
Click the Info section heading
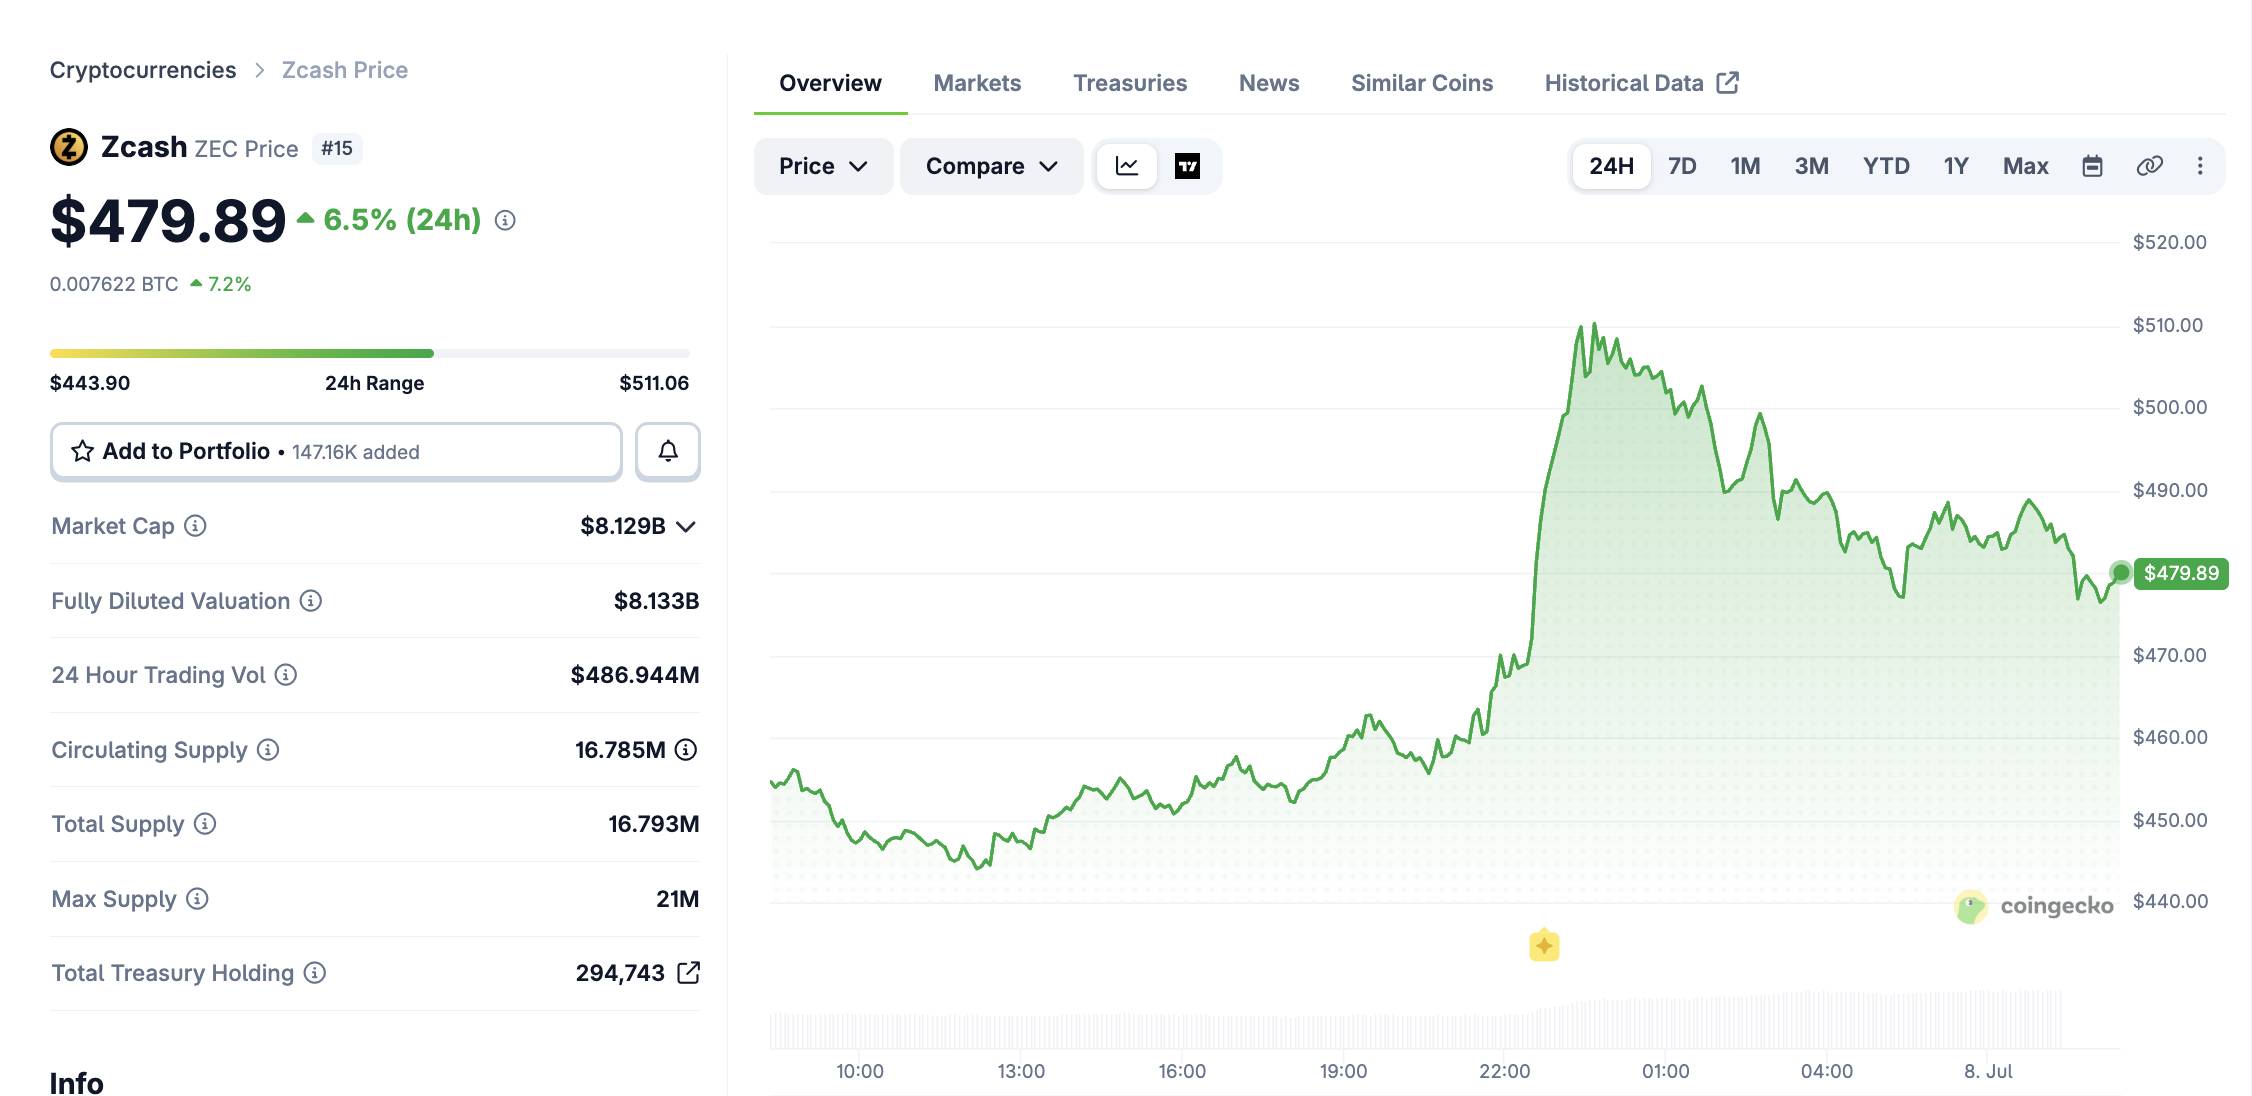click(77, 1083)
